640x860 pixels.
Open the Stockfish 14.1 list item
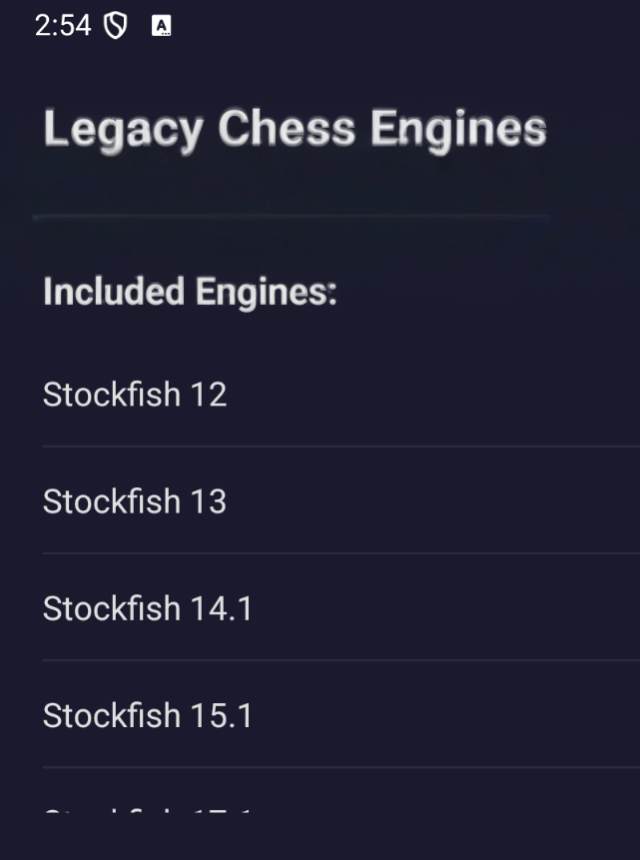[147, 608]
